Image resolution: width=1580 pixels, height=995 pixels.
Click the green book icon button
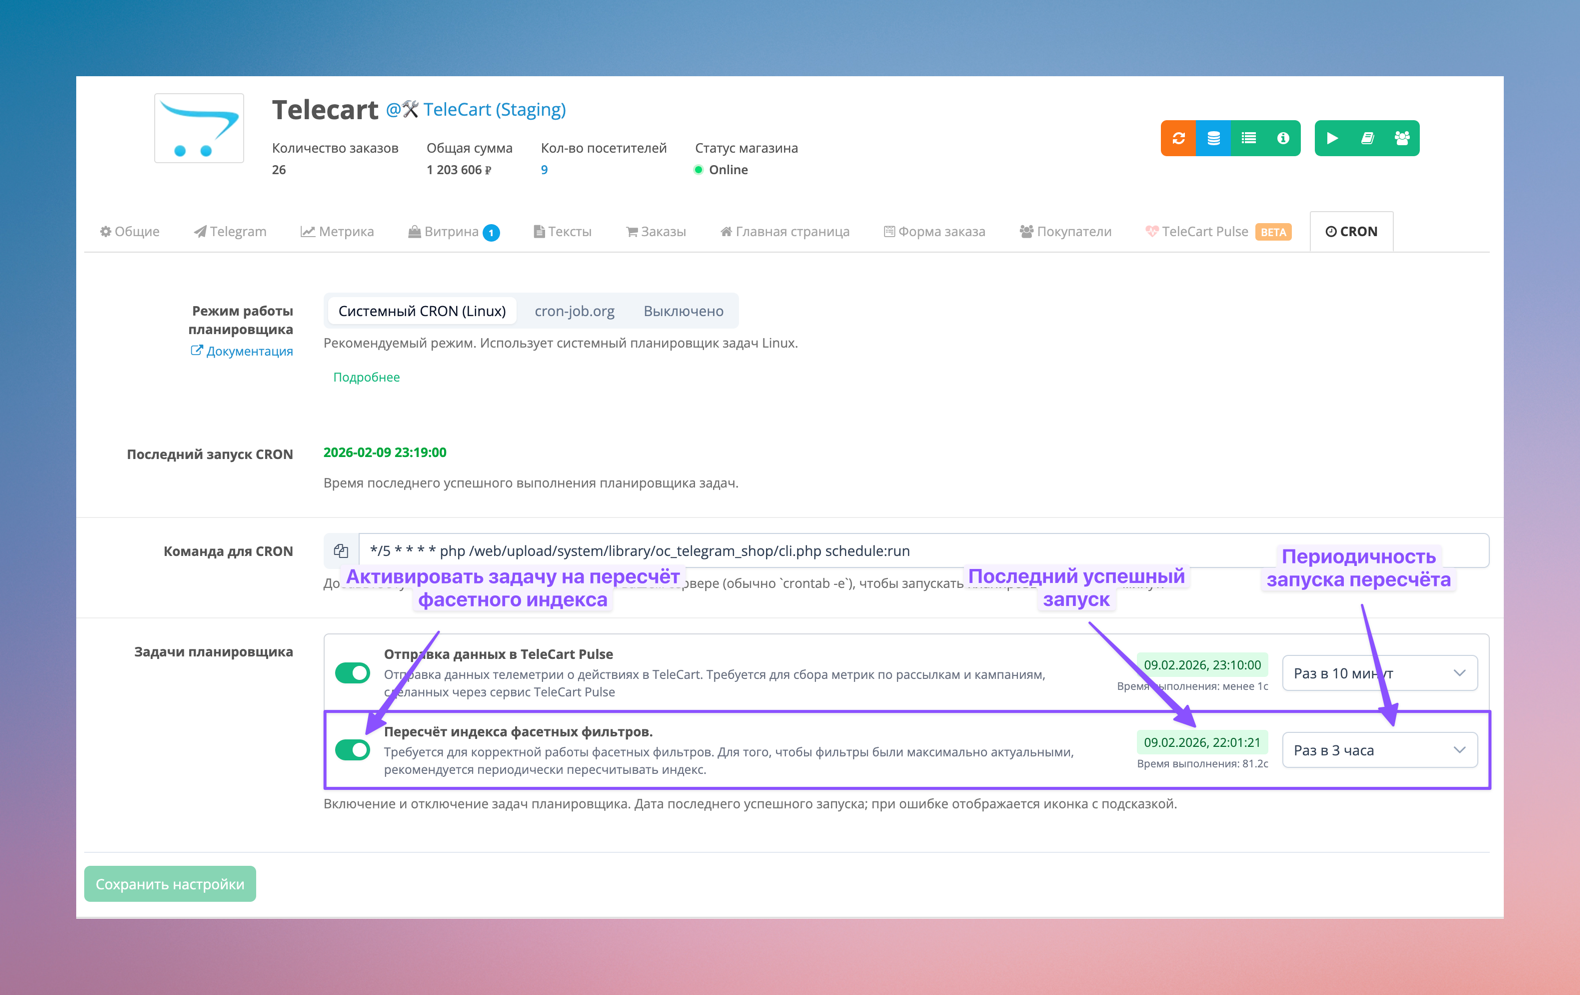click(1367, 138)
